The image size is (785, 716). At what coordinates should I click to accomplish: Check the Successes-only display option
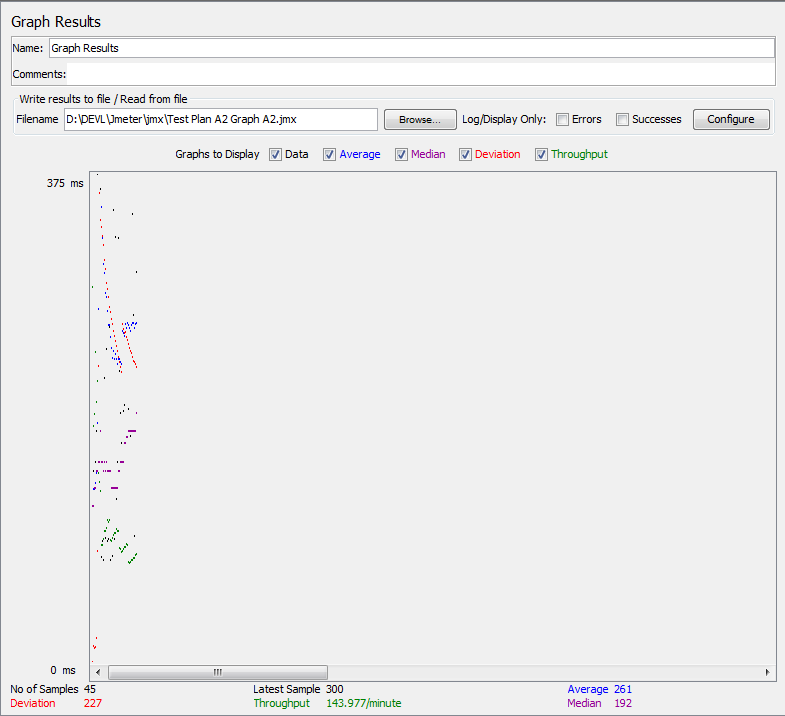click(623, 120)
